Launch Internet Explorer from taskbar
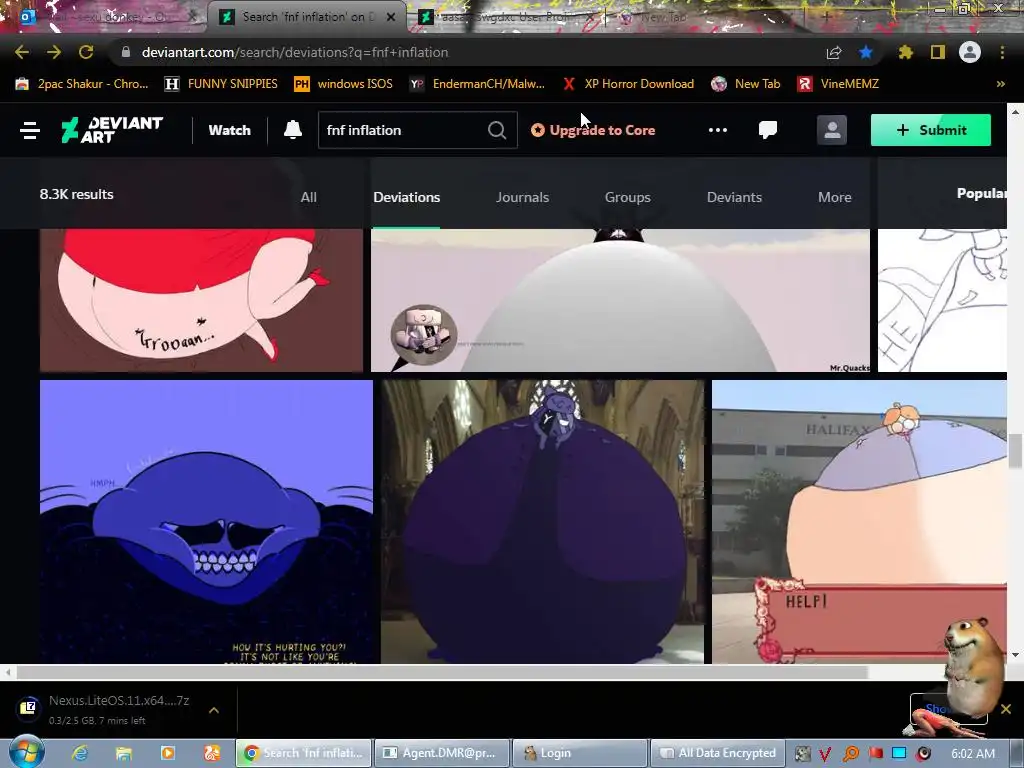 click(x=80, y=753)
